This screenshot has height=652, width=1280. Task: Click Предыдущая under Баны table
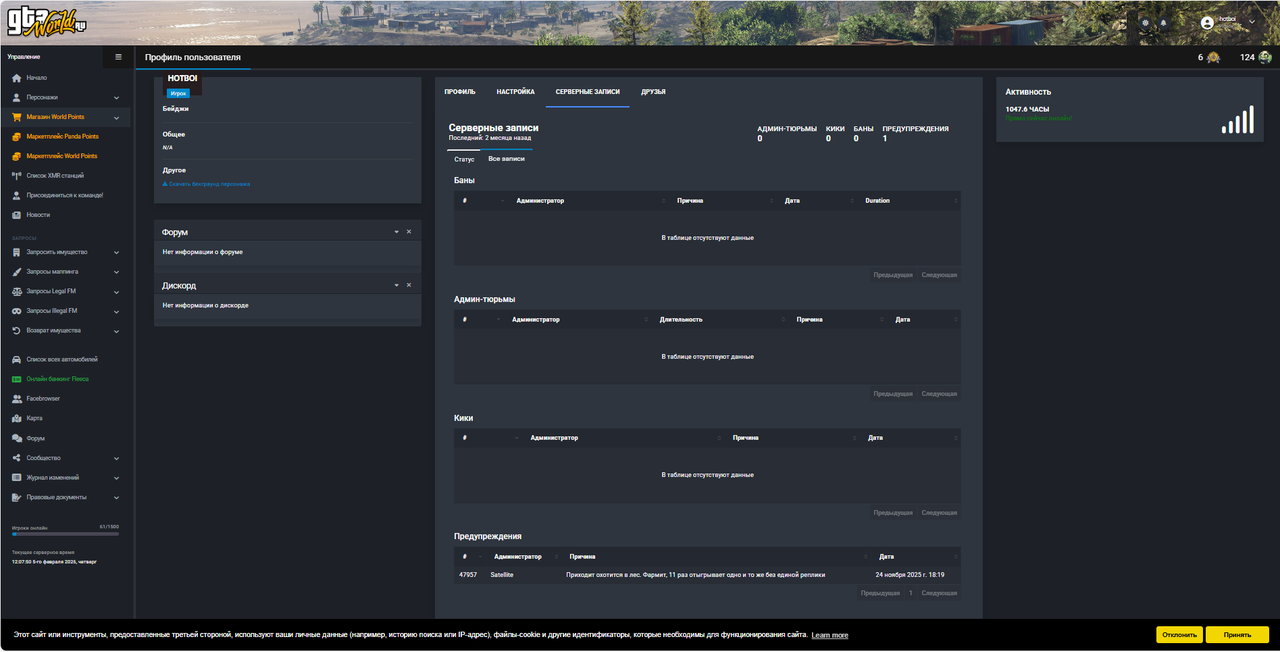pyautogui.click(x=893, y=274)
